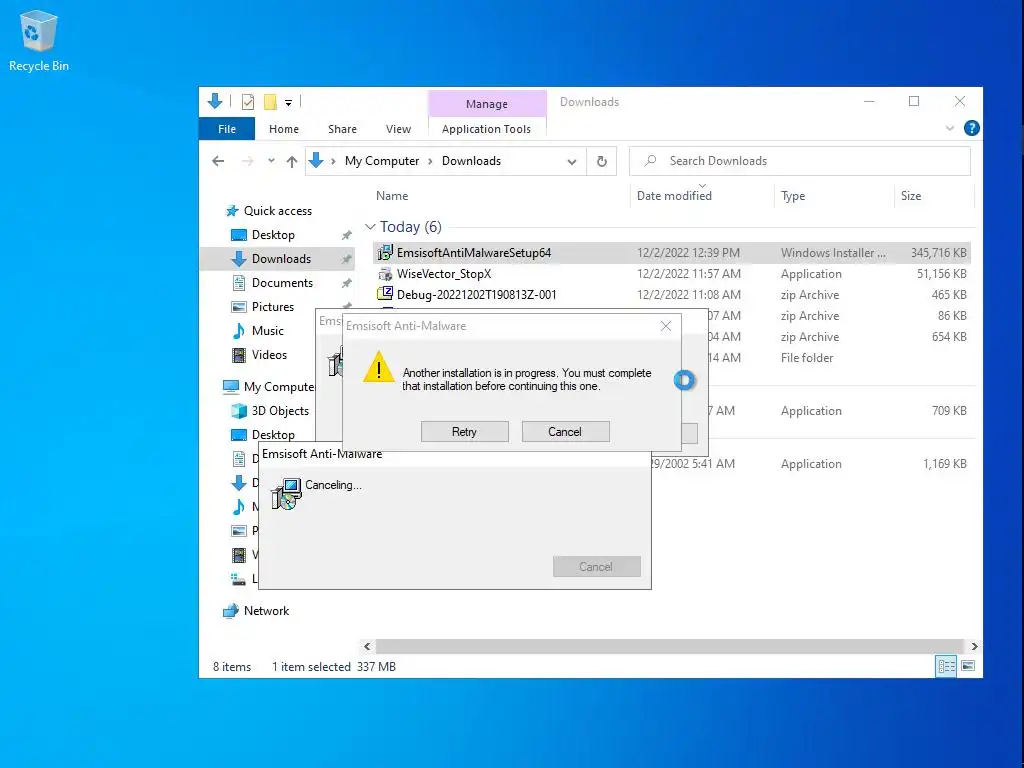Viewport: 1024px width, 768px height.
Task: Select Debug-20221202T190813Z-001 zip file
Action: coord(476,295)
